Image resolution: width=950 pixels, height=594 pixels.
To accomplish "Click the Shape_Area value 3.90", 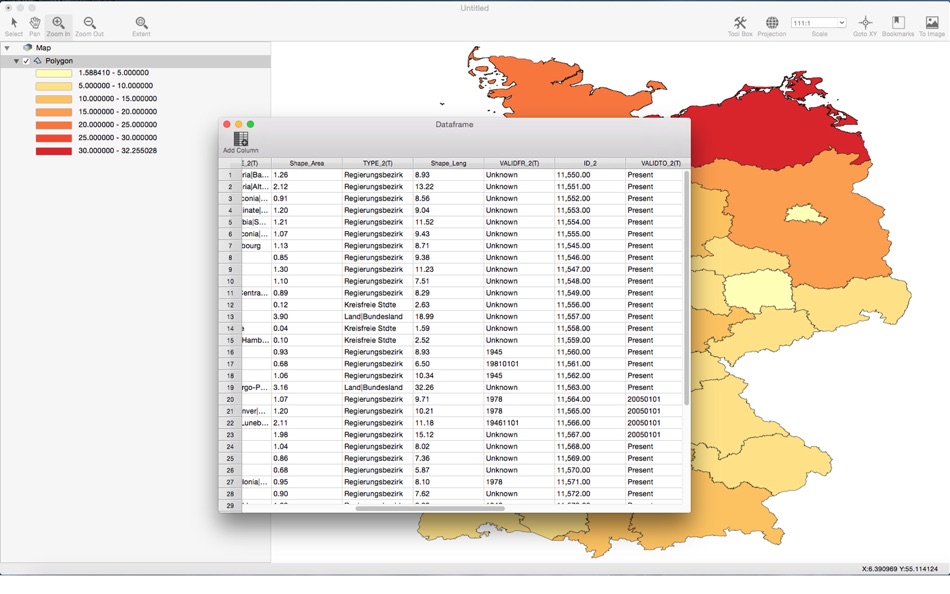I will pos(307,316).
